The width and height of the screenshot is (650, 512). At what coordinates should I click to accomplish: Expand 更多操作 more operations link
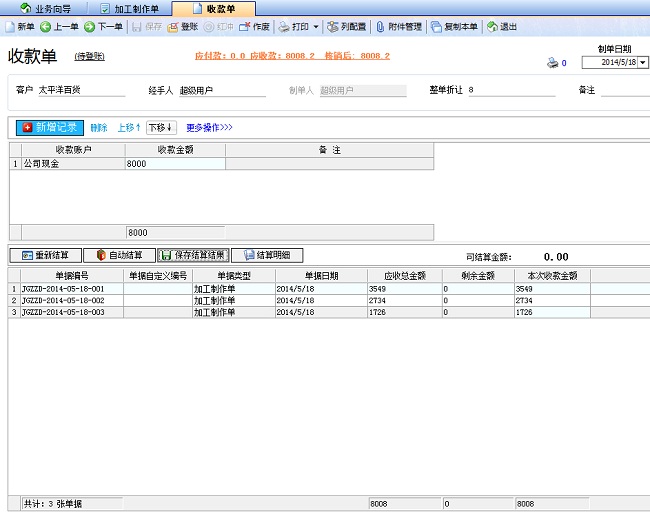[x=209, y=128]
